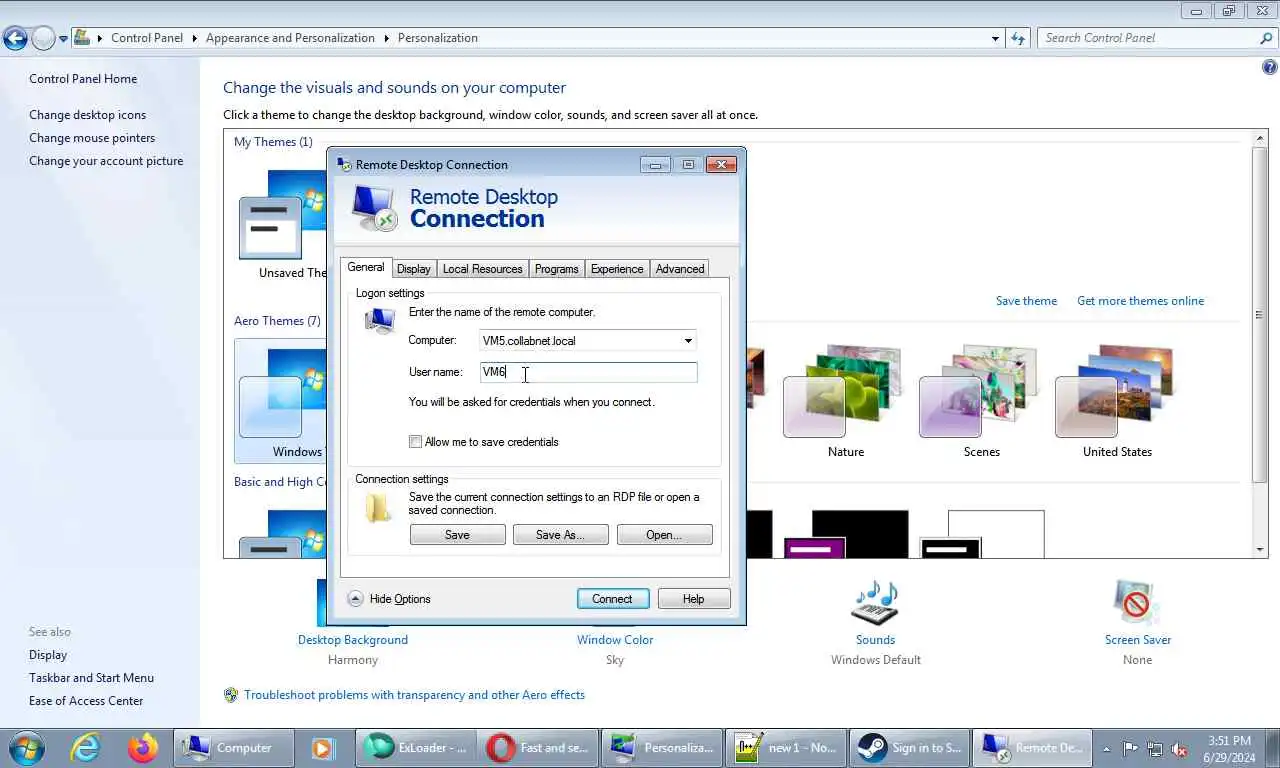Click the Back arrow in Control Panel
This screenshot has height=768, width=1280.
click(x=15, y=39)
